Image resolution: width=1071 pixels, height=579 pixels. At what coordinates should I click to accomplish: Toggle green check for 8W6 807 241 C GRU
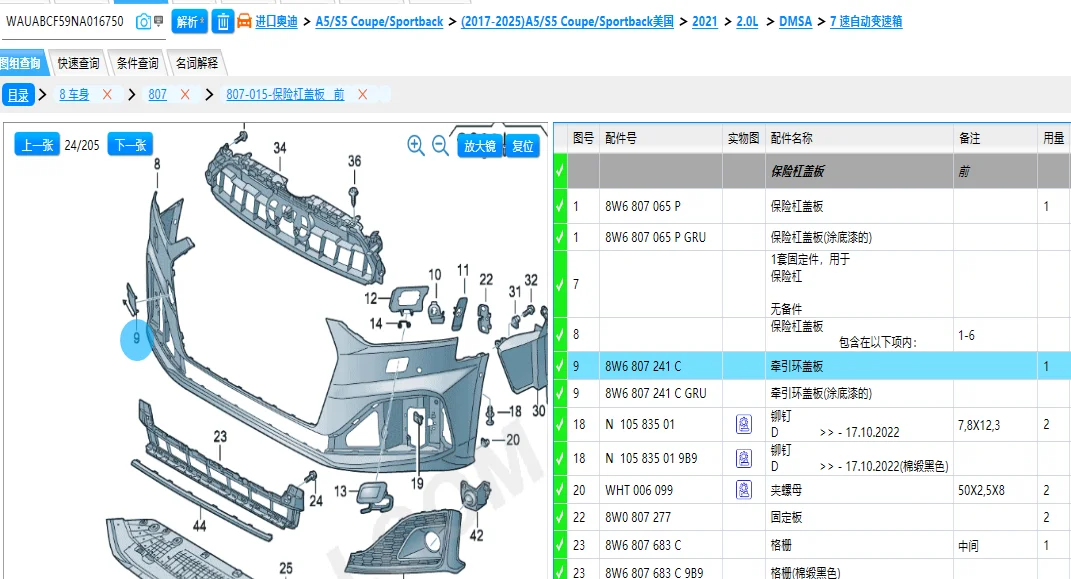(x=560, y=393)
